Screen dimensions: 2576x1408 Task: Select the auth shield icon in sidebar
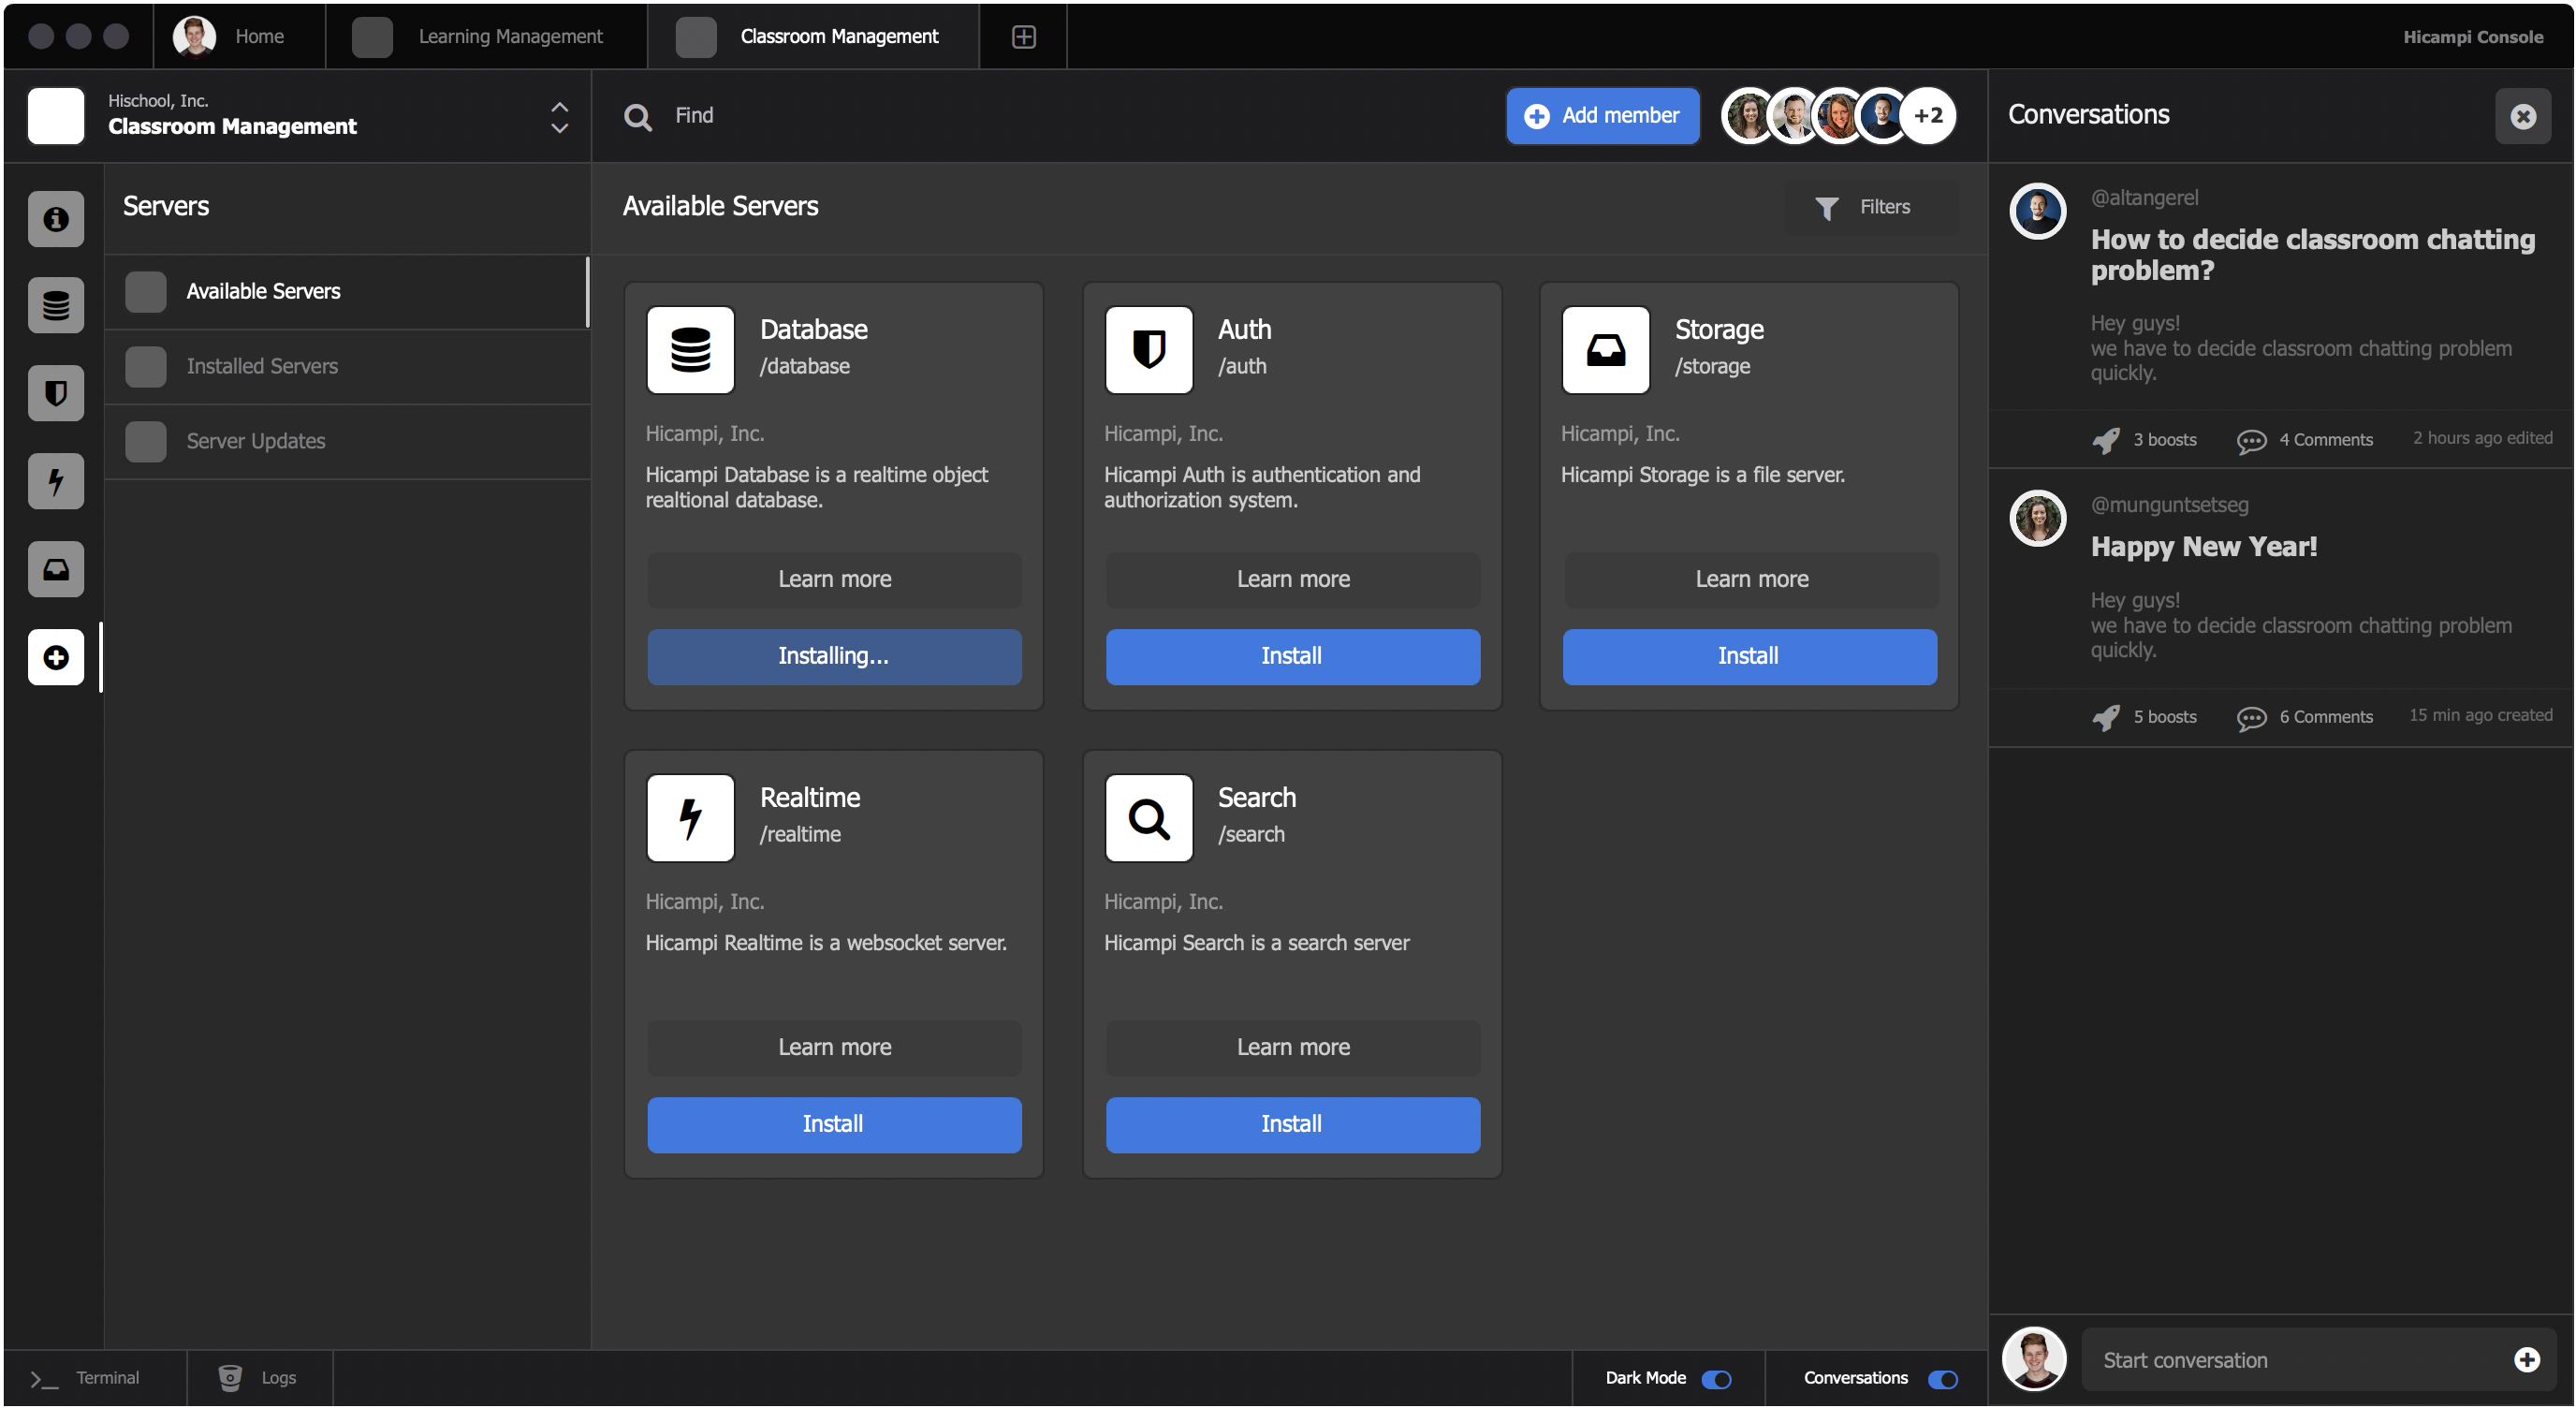point(56,393)
